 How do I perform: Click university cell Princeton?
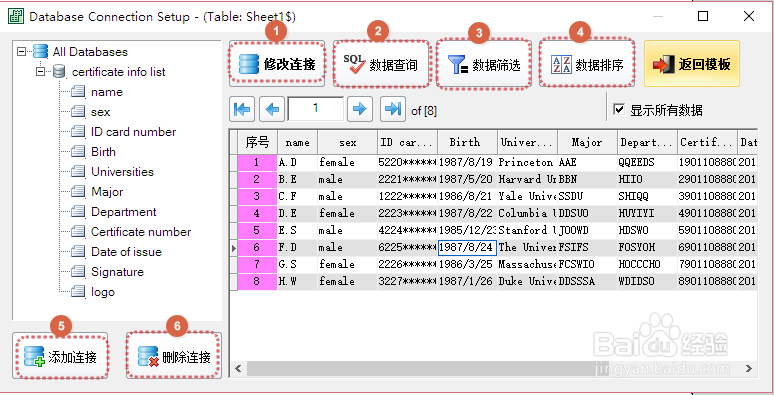click(527, 162)
